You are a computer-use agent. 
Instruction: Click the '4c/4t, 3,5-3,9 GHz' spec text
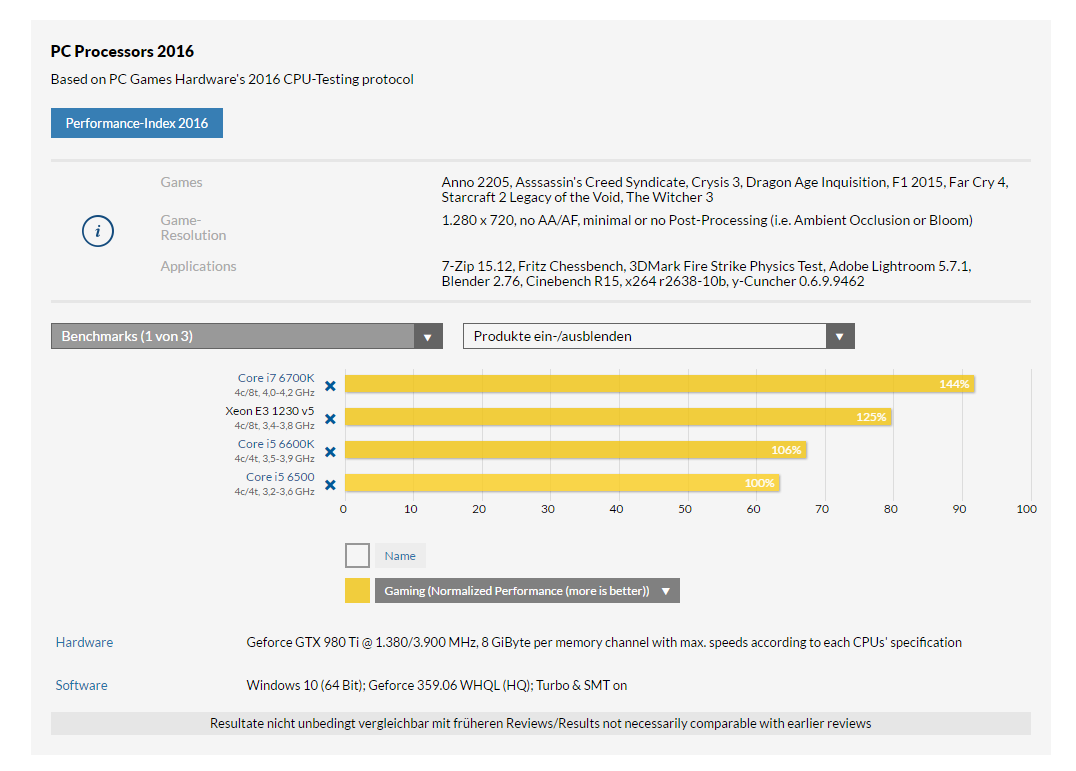274,459
